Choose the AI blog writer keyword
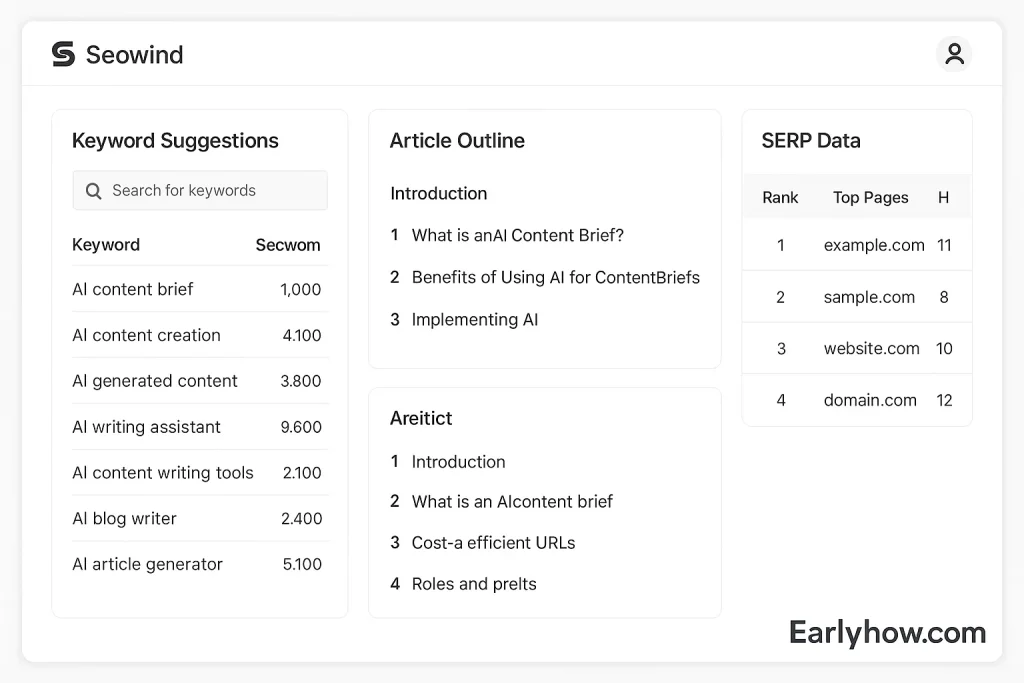1024x683 pixels. (124, 519)
